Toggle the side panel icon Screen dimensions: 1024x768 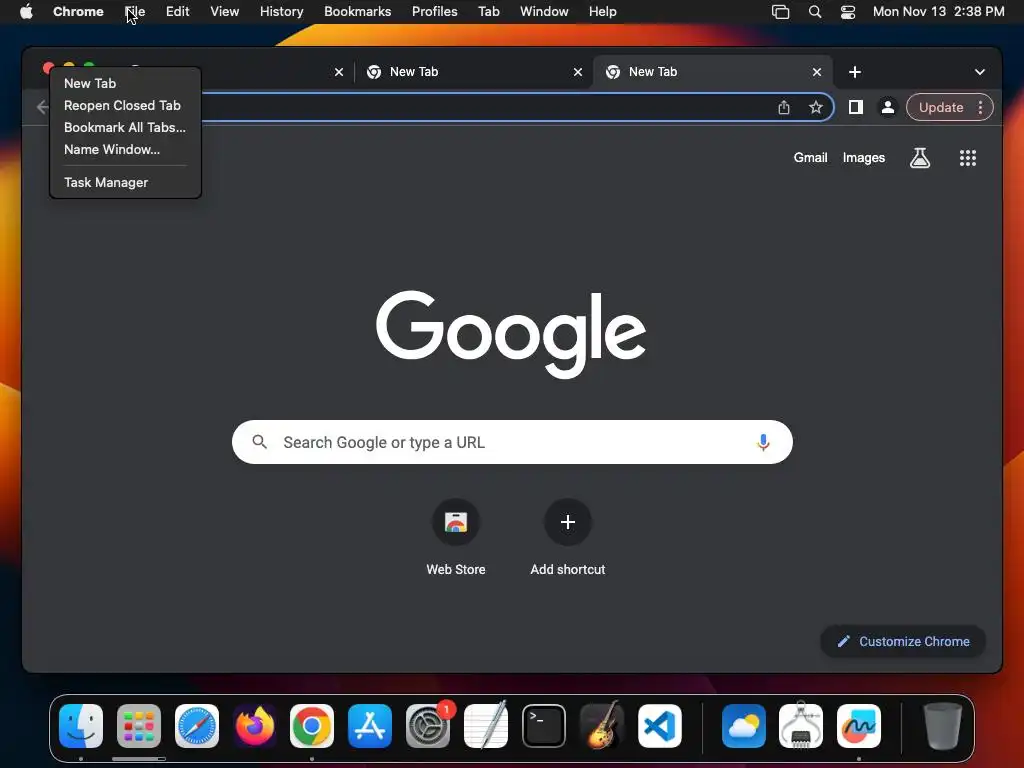(856, 107)
